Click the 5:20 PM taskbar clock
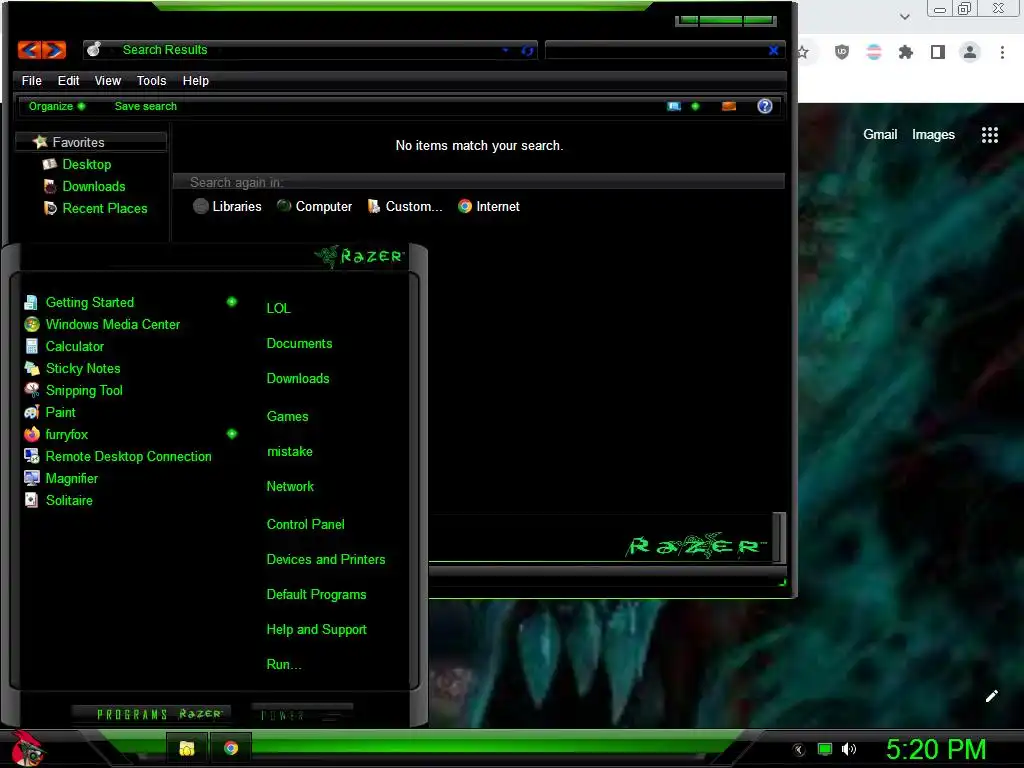The width and height of the screenshot is (1024, 768). [x=936, y=749]
